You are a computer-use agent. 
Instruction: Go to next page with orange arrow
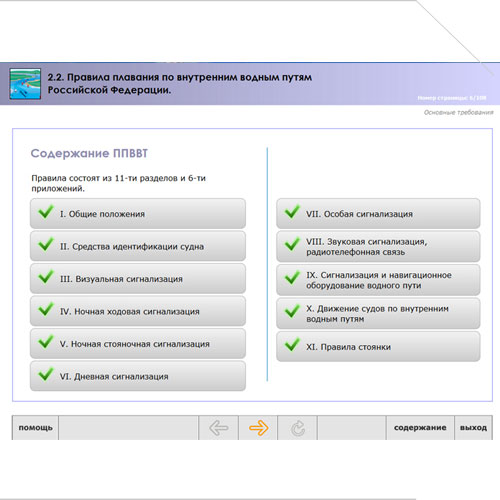click(258, 428)
